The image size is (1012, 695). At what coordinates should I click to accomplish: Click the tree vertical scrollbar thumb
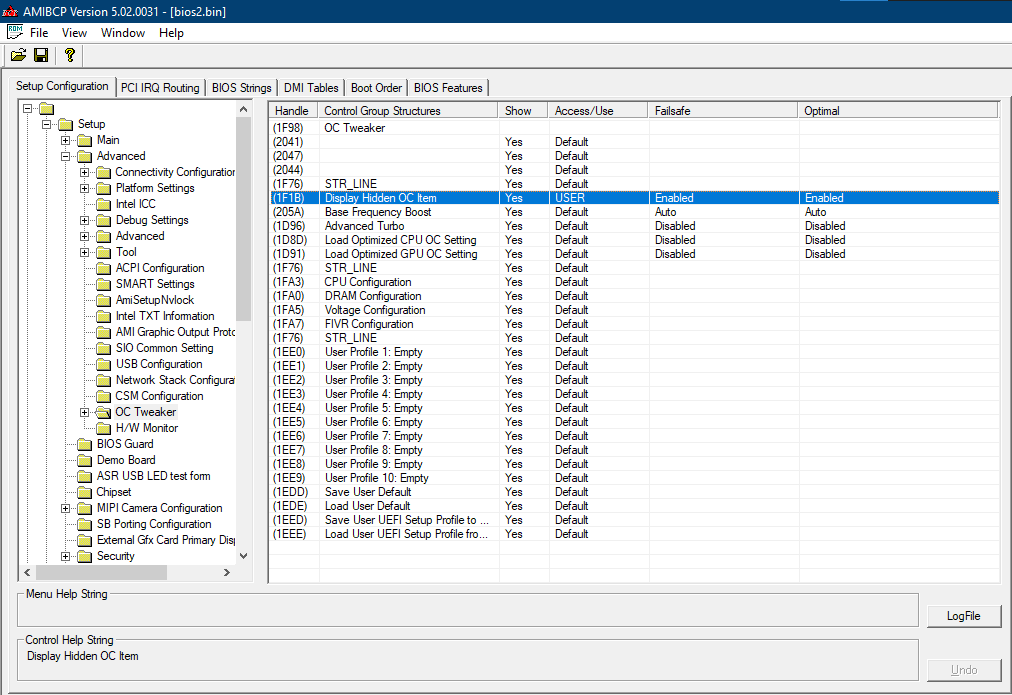[243, 219]
